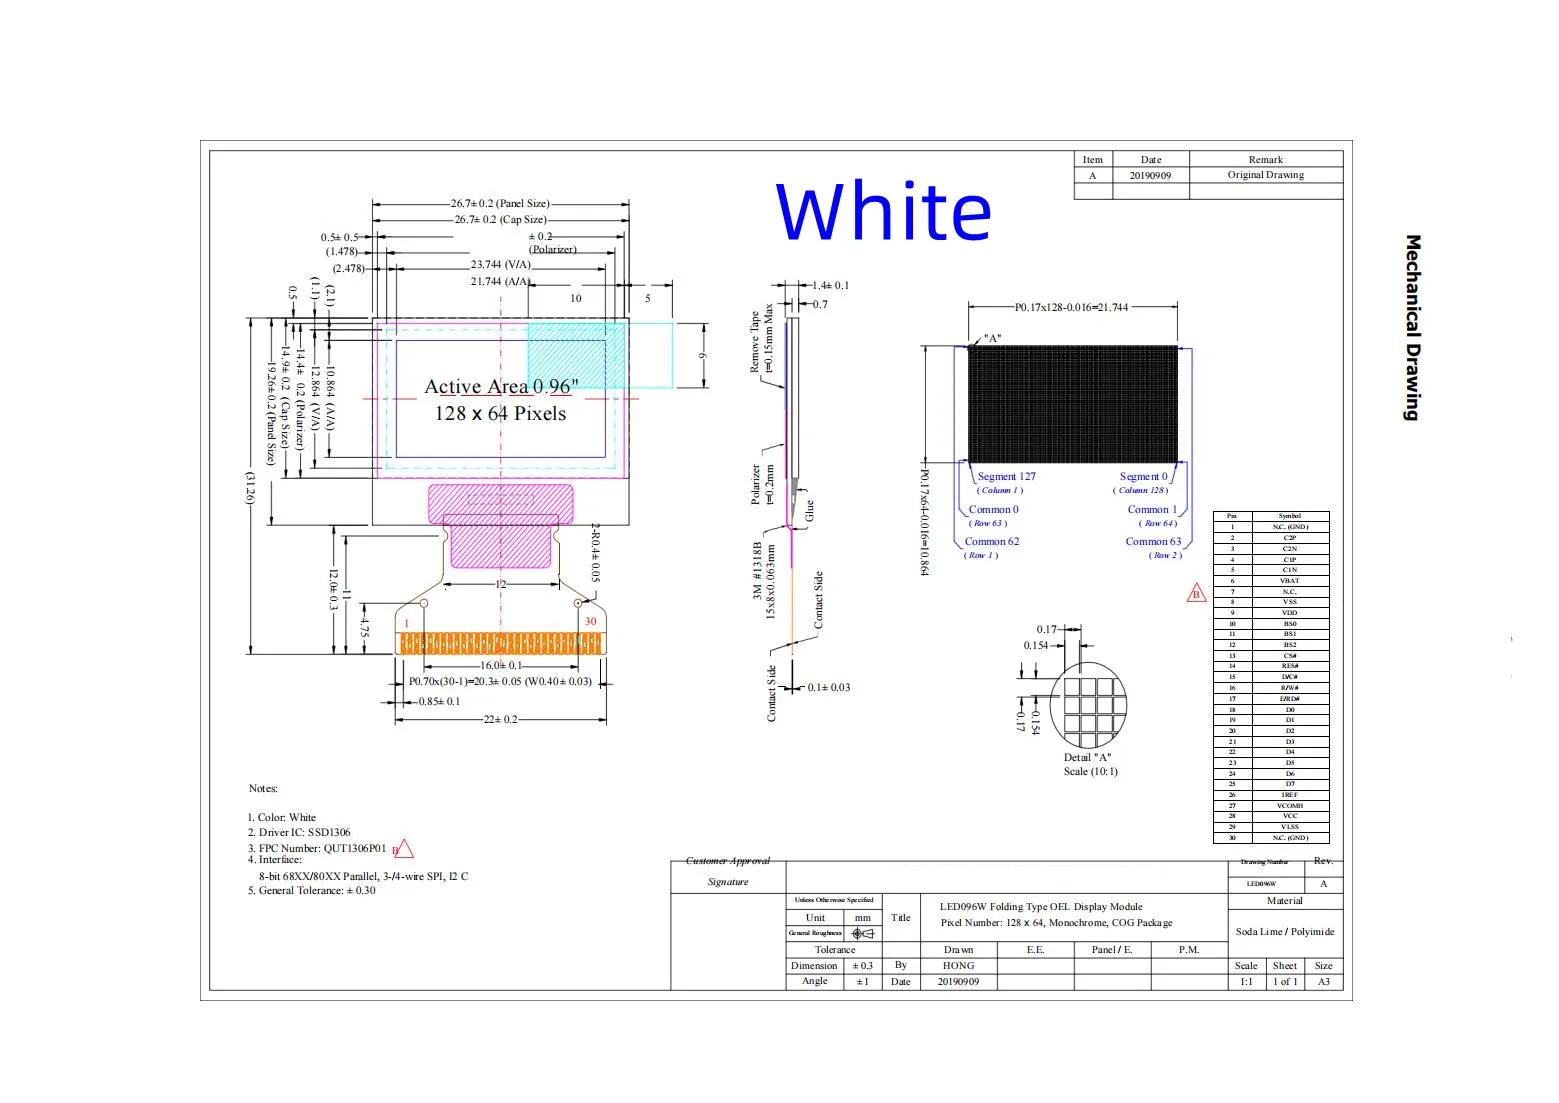Click the "Detail "A"" caption

click(x=1087, y=757)
